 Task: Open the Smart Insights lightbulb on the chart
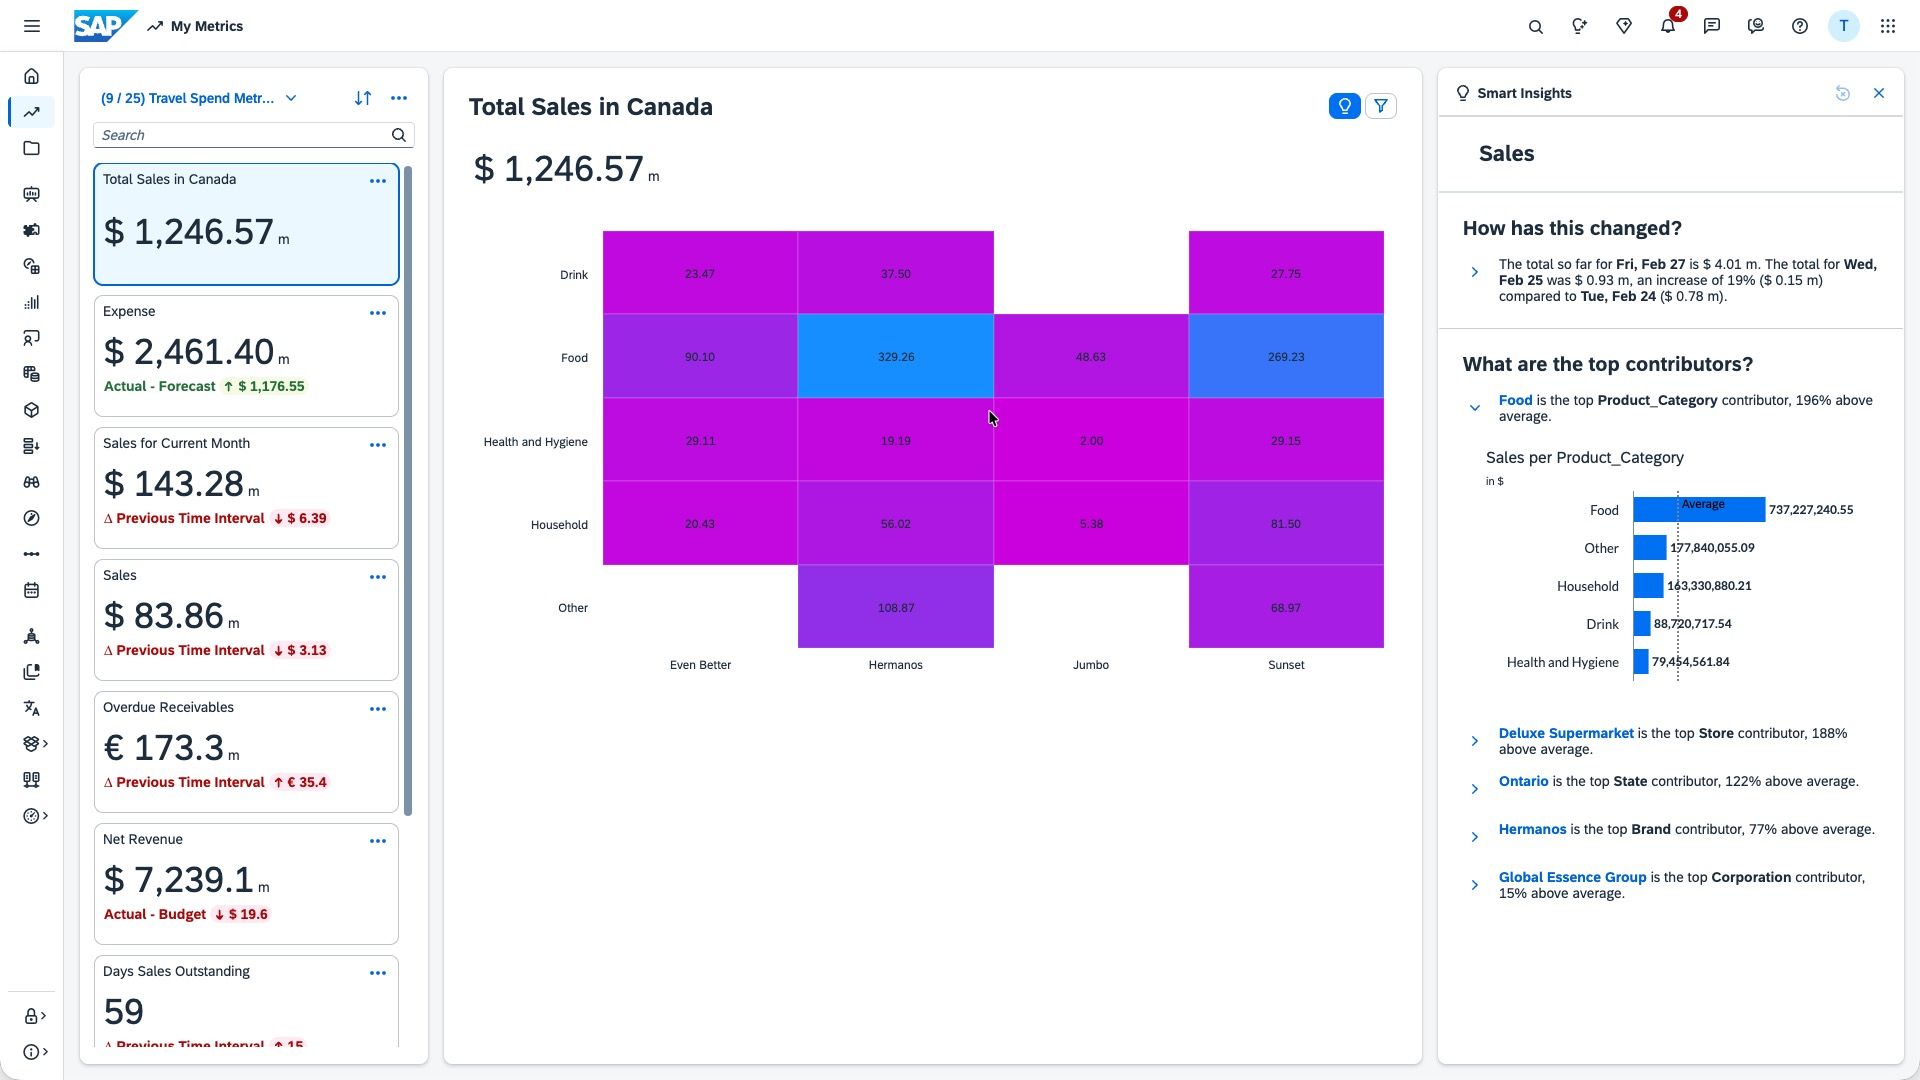(1344, 105)
